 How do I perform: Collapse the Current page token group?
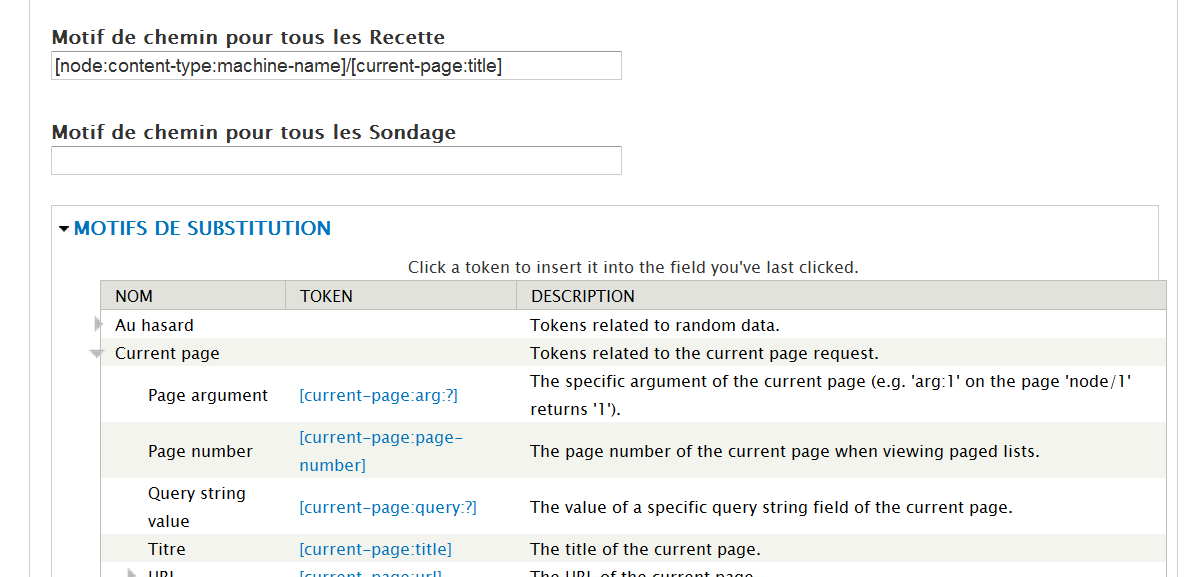(x=96, y=353)
